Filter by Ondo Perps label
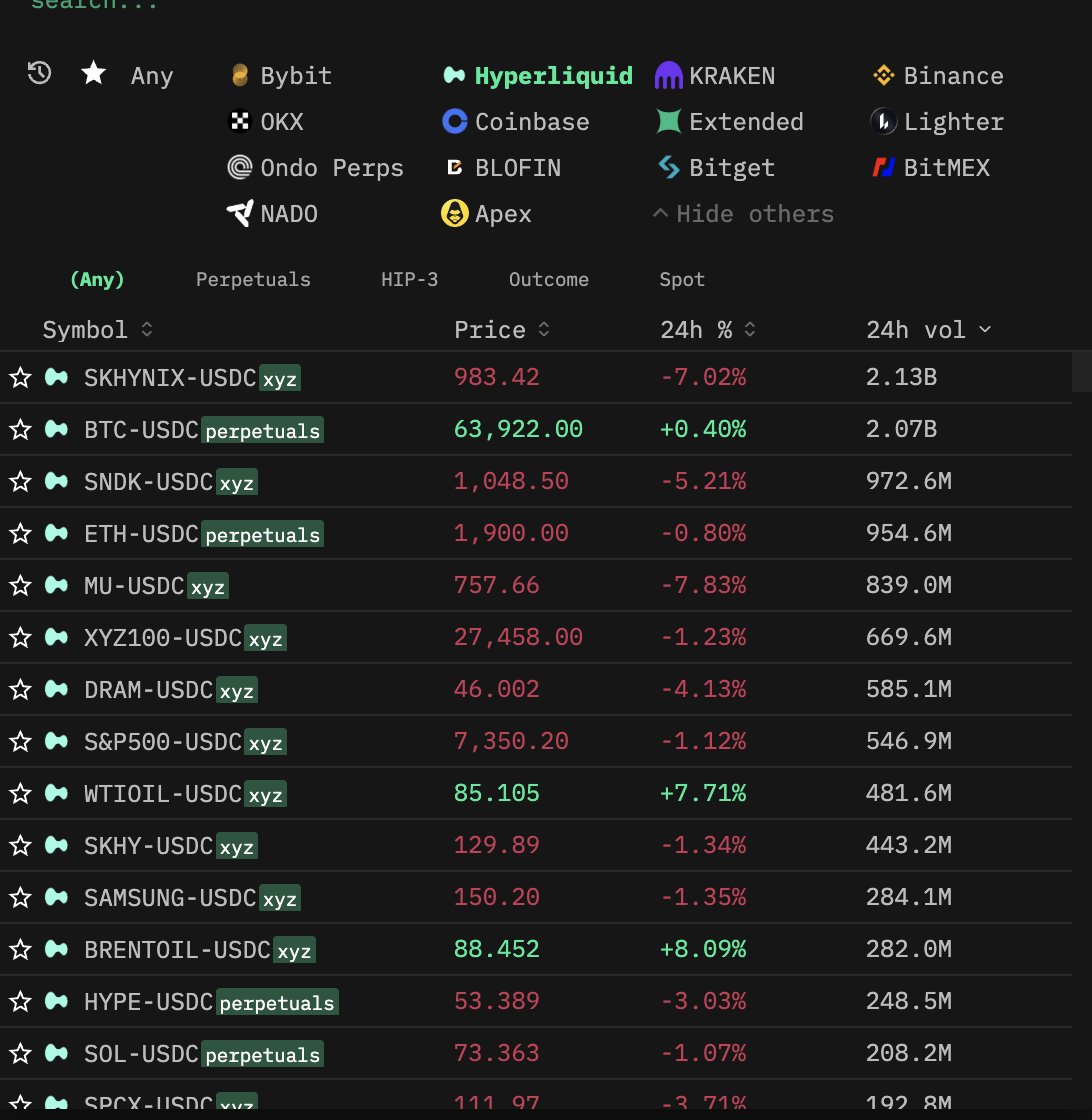The image size is (1092, 1120). (x=332, y=168)
